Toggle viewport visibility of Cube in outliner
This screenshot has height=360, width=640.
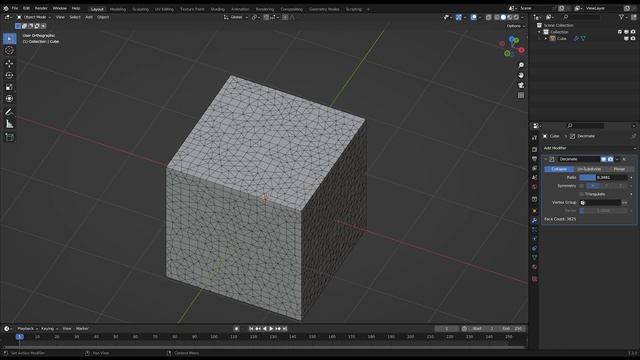coord(626,38)
